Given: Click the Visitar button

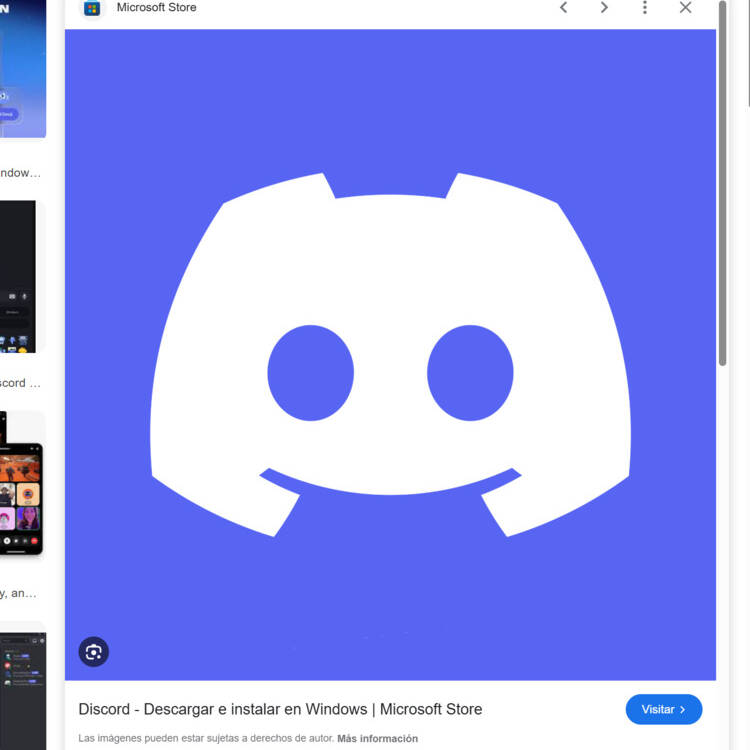Looking at the screenshot, I should click(663, 709).
